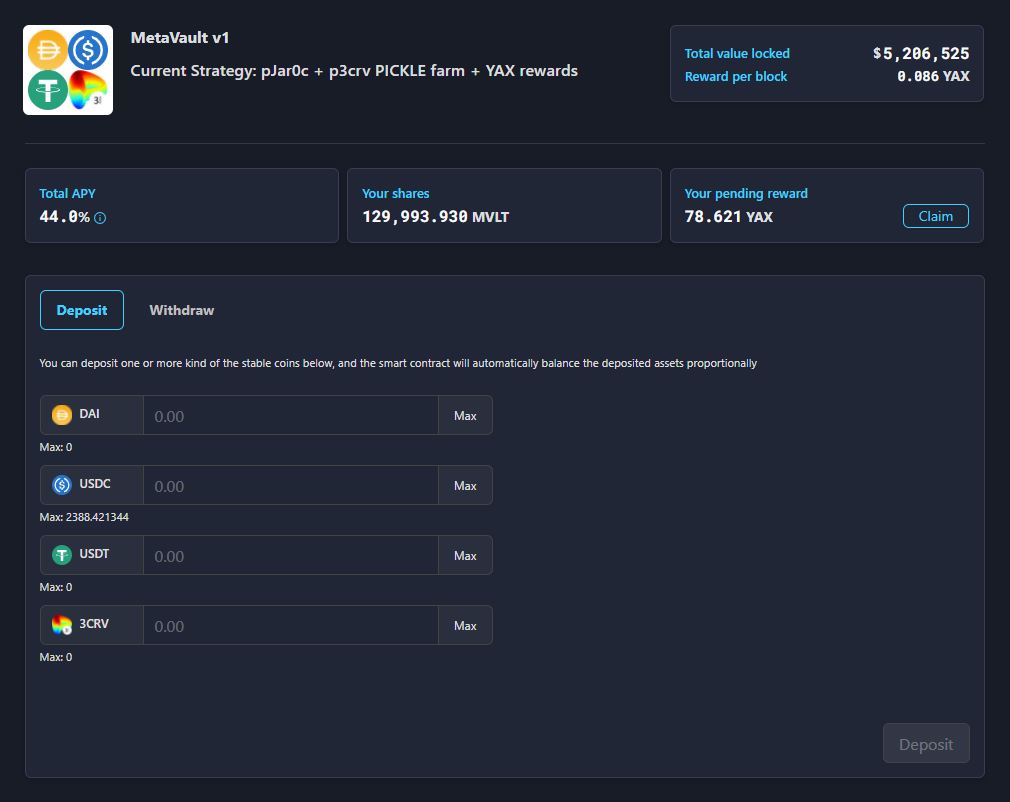This screenshot has width=1010, height=802.
Task: Claim the pending YAX reward
Action: pyautogui.click(x=935, y=216)
